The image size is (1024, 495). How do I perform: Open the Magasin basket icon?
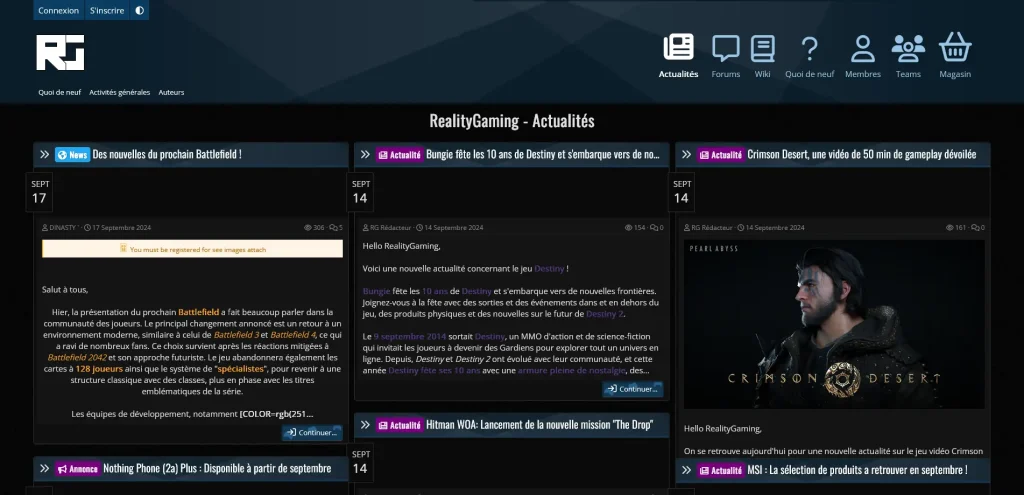pos(955,47)
